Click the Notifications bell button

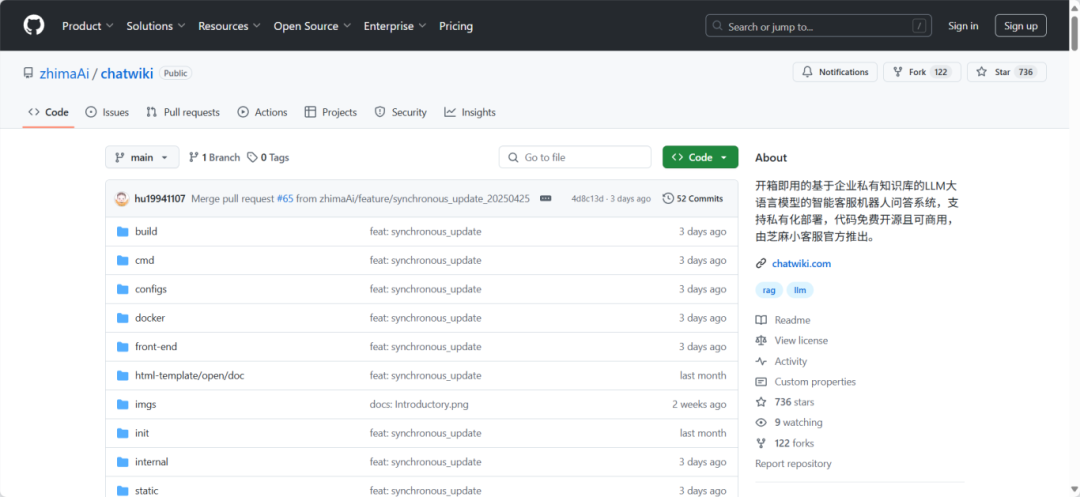(835, 72)
